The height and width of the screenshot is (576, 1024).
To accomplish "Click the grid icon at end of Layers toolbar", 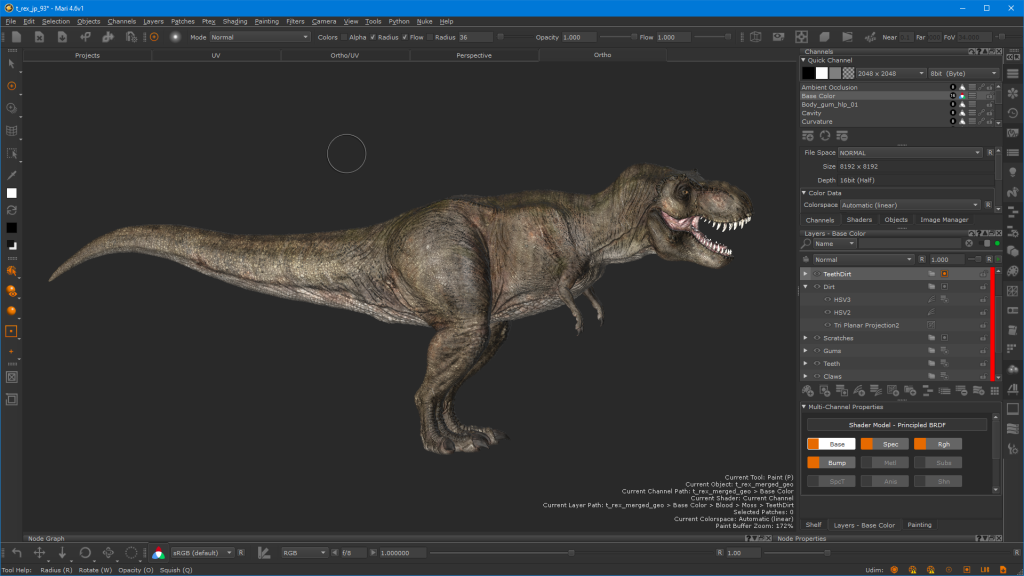I will point(995,391).
